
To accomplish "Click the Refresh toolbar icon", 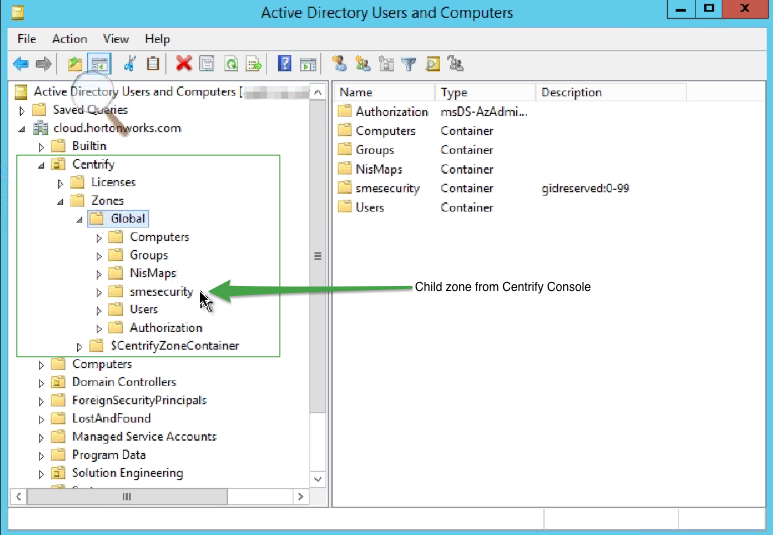I will tap(231, 64).
